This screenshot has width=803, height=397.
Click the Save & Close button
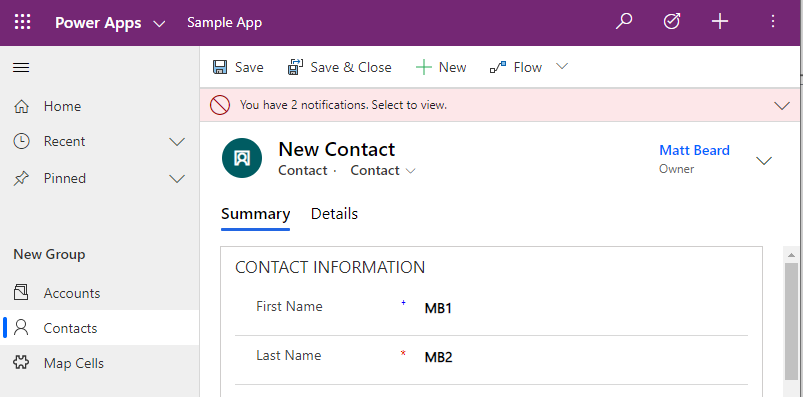pyautogui.click(x=340, y=67)
